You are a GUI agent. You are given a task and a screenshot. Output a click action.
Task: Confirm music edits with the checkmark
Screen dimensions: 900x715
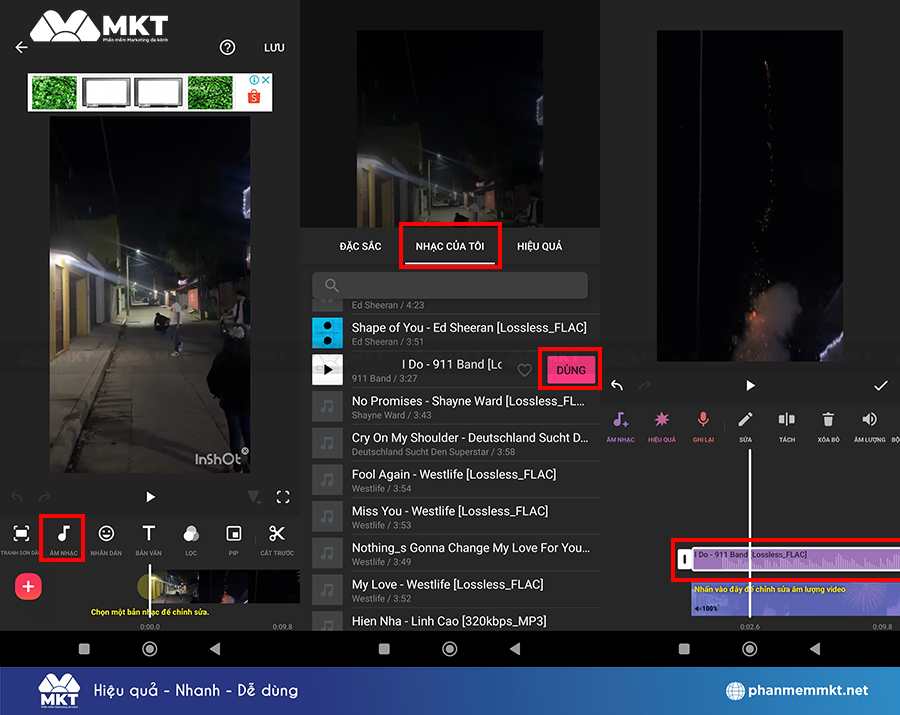(x=880, y=386)
